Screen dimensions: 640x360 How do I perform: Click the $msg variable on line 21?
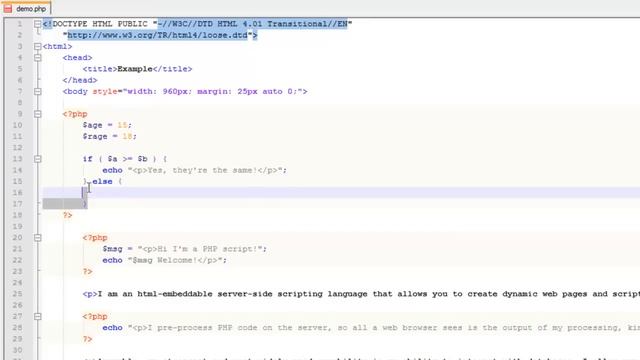(112, 249)
